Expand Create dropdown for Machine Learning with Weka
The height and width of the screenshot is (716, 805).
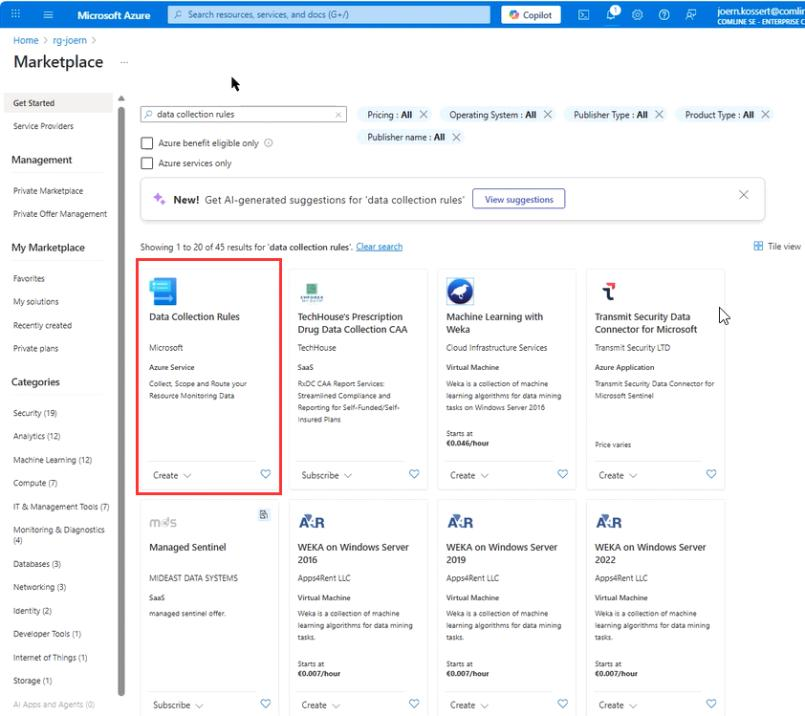[469, 475]
